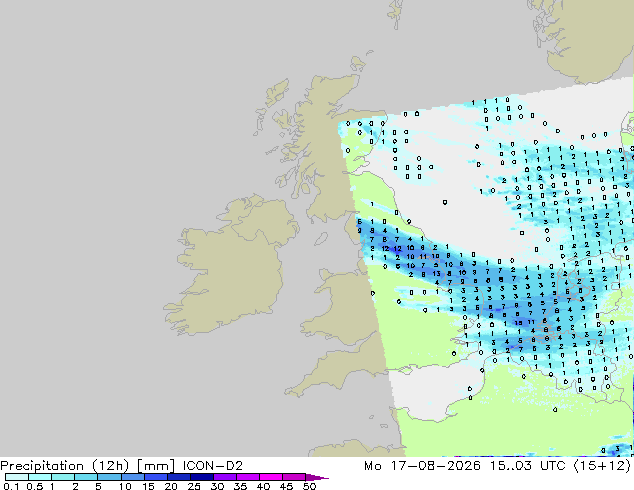Select the 10–15 mm legend color swatch
The width and height of the screenshot is (634, 490).
[x=132, y=477]
